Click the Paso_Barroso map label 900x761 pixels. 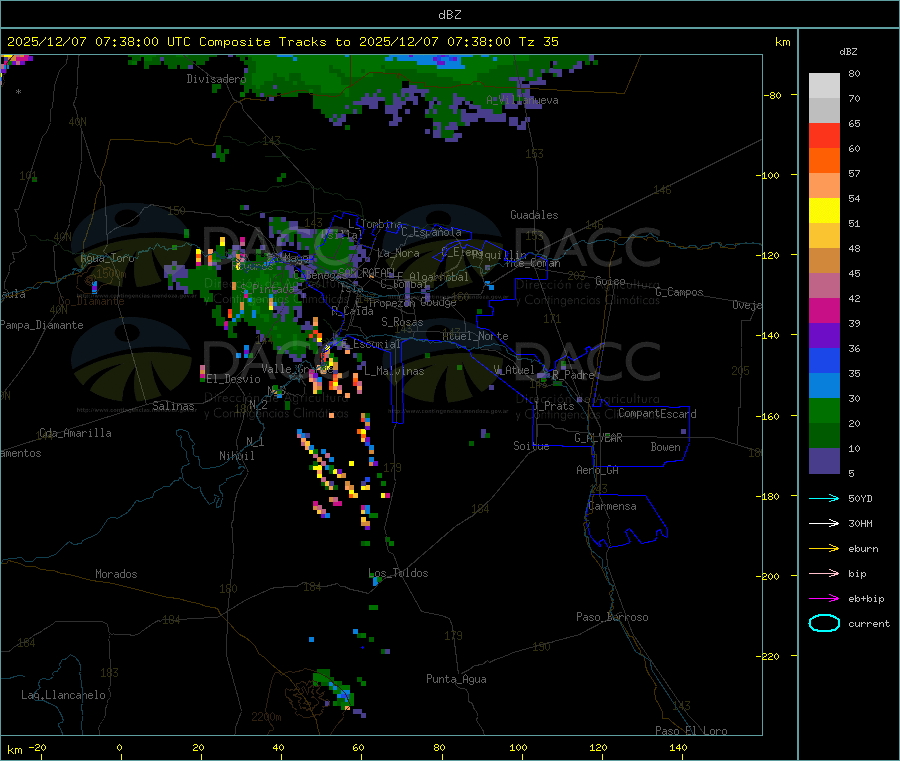point(612,617)
